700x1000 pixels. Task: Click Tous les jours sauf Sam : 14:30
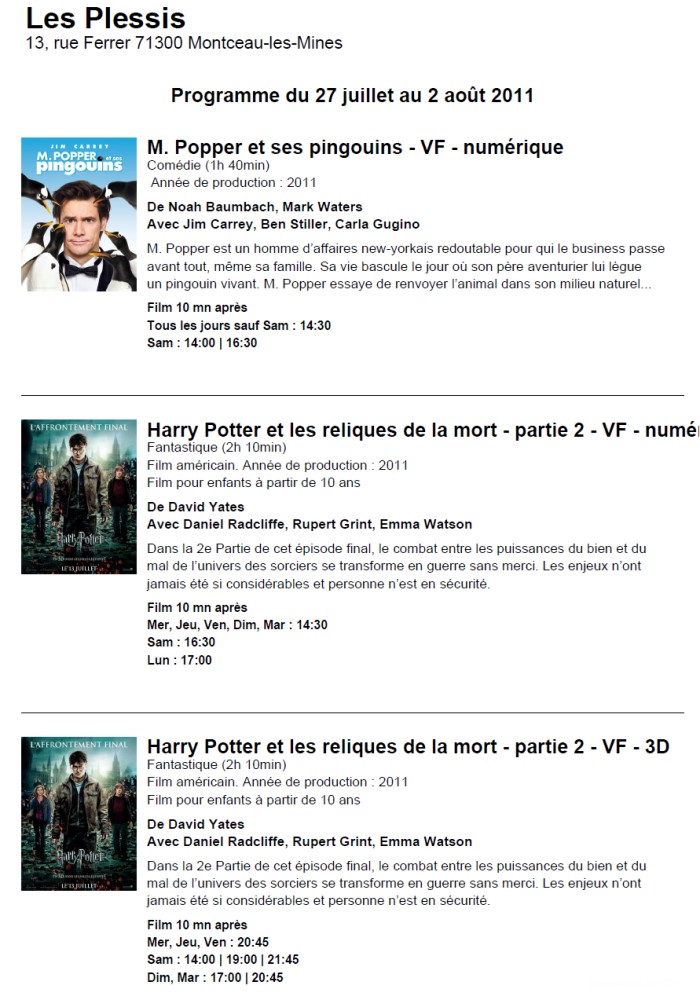tap(239, 325)
